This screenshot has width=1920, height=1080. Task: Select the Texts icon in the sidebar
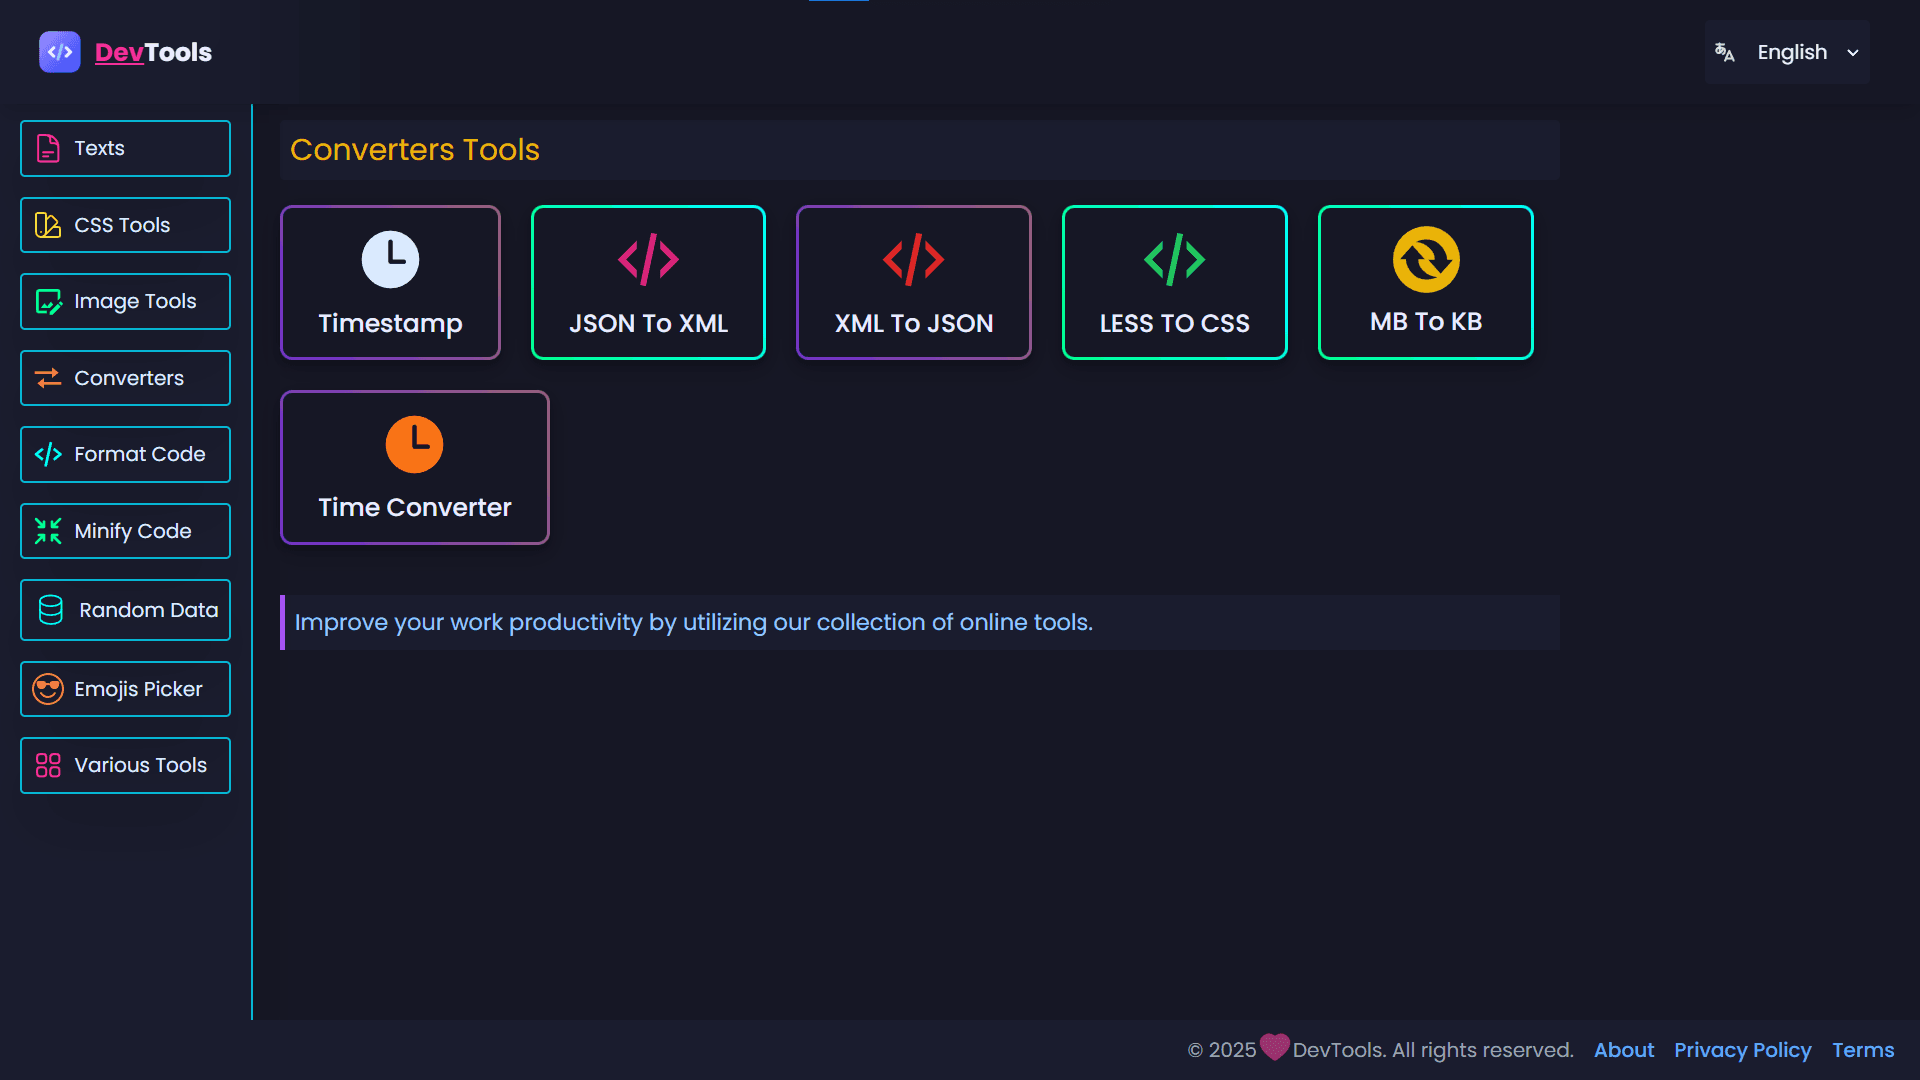pos(49,147)
